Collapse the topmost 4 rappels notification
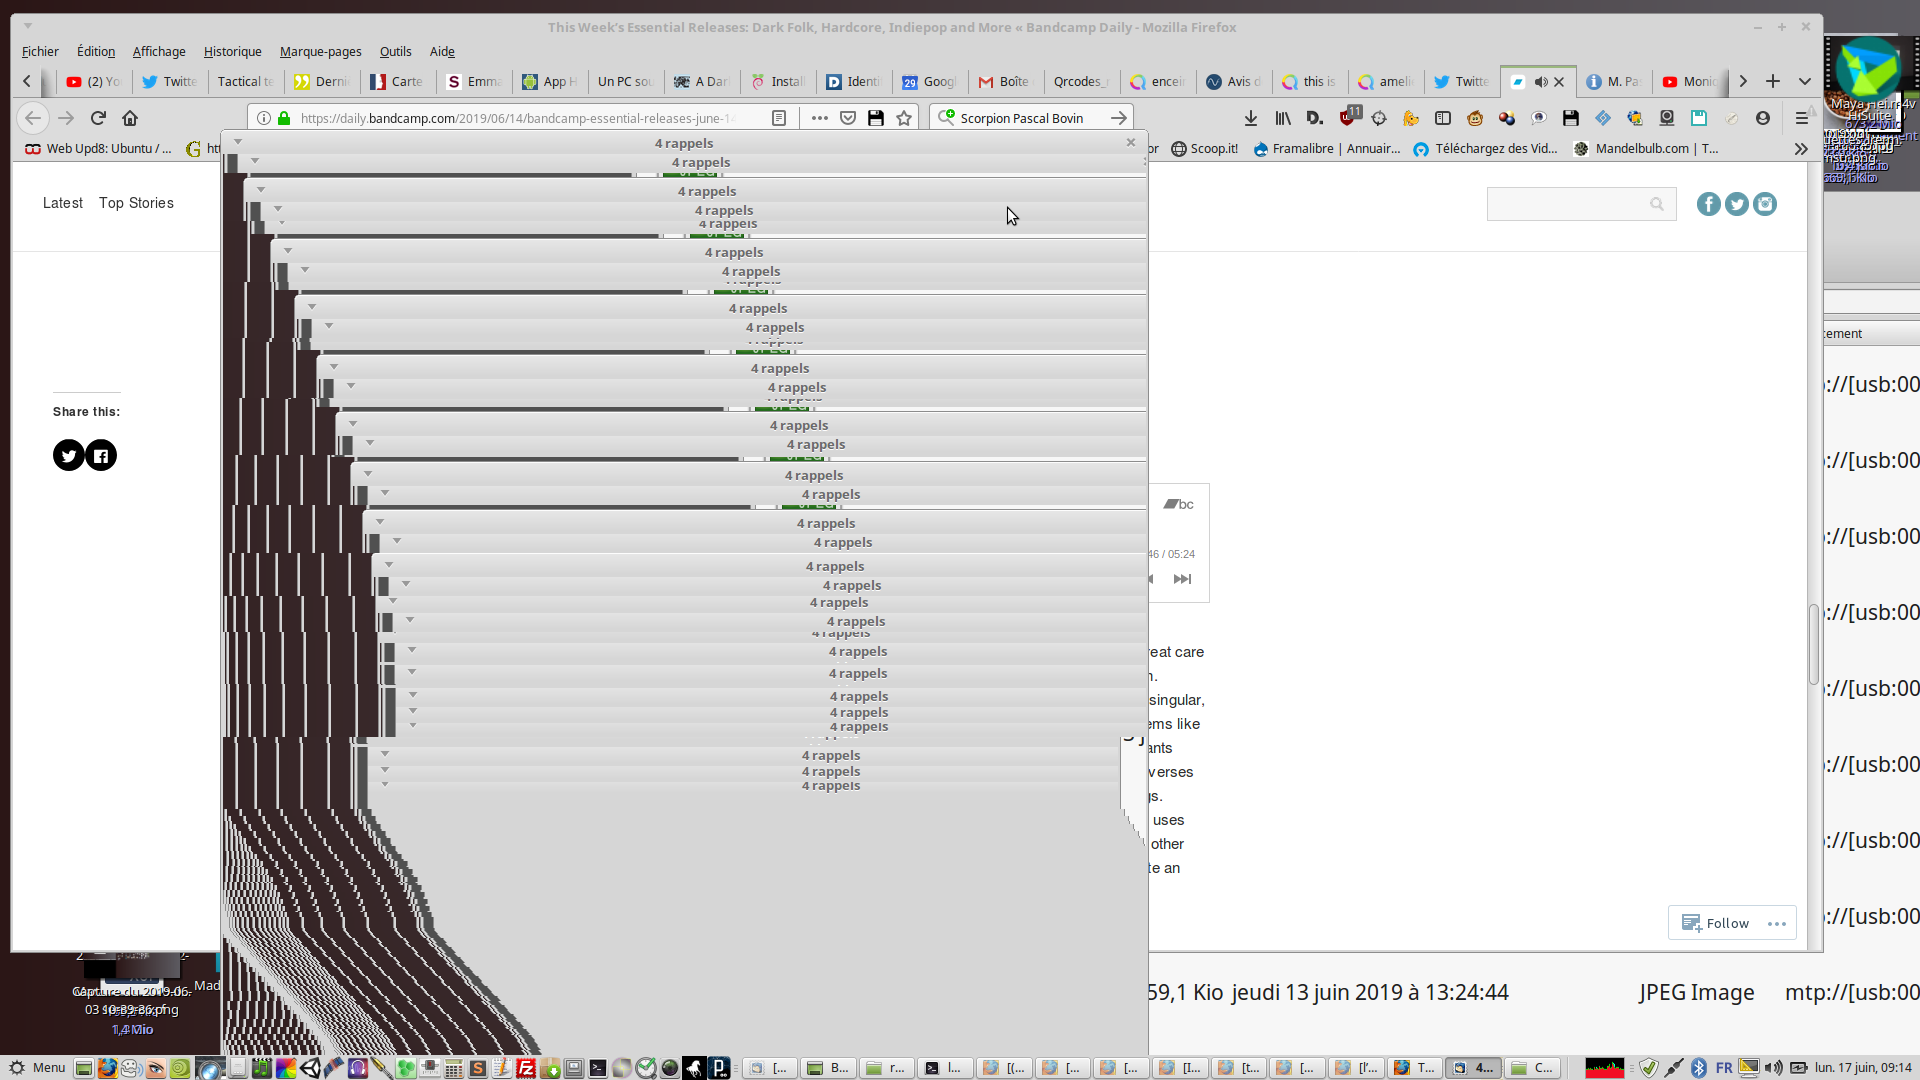The height and width of the screenshot is (1080, 1920). click(x=238, y=142)
